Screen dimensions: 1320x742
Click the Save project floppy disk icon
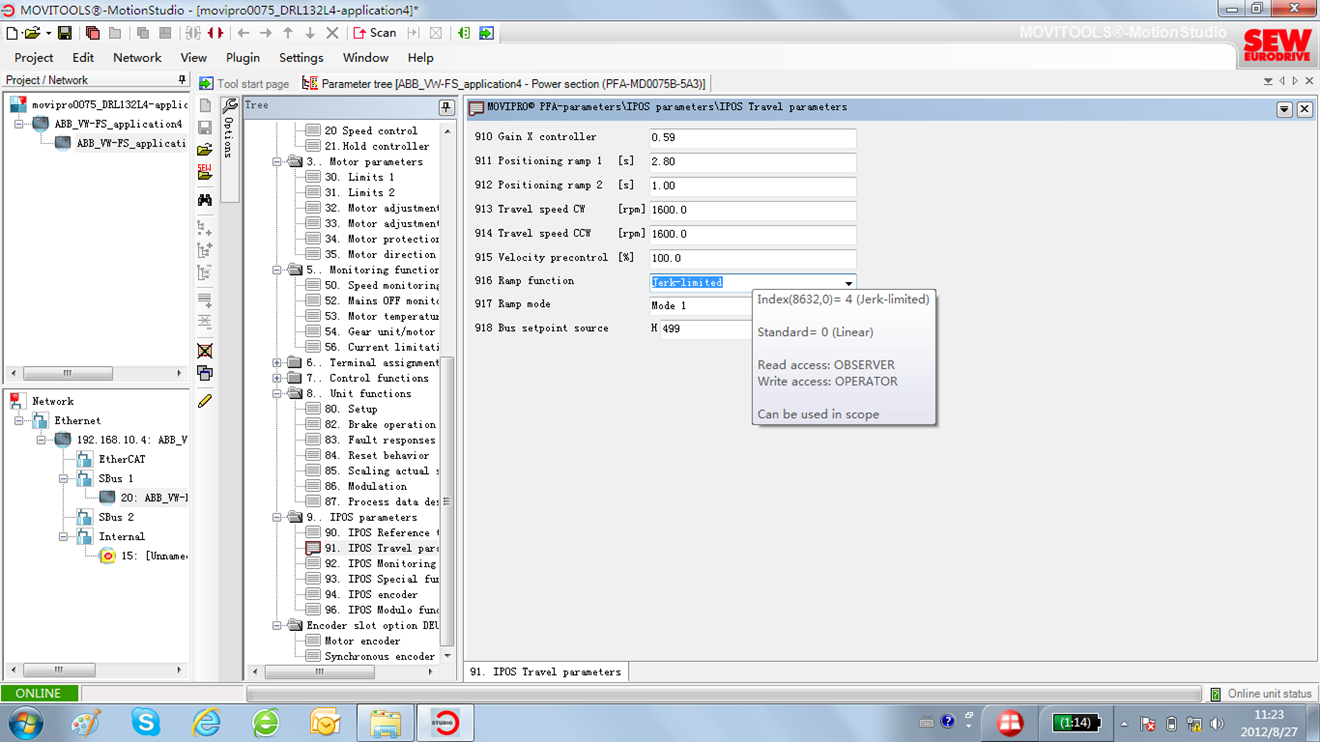click(x=64, y=33)
